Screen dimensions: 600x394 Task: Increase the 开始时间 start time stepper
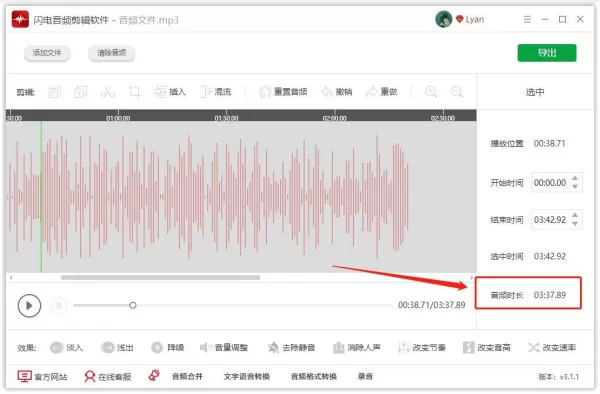(575, 178)
